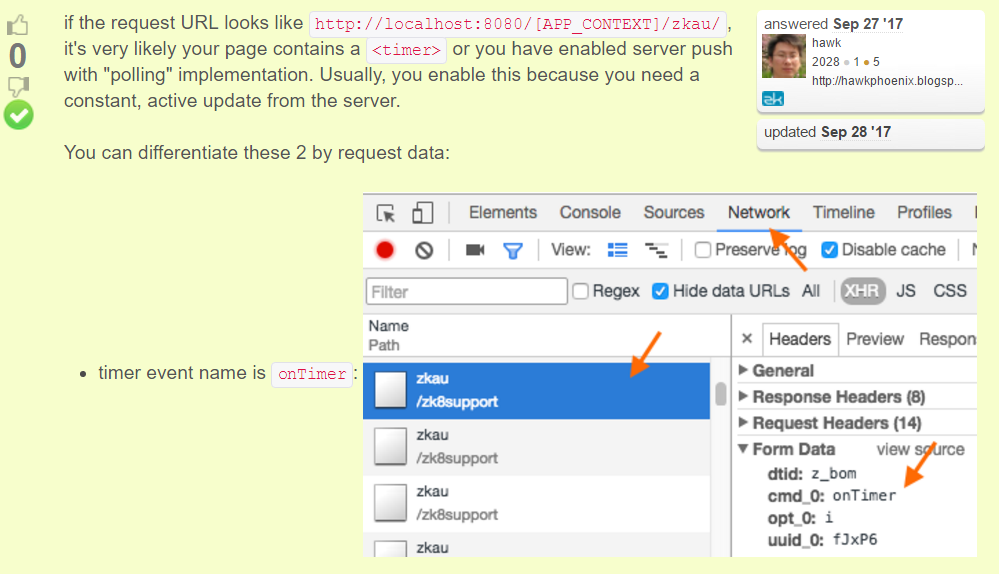Viewport: 1004px width, 574px height.
Task: Clear the network log icon
Action: pos(424,250)
